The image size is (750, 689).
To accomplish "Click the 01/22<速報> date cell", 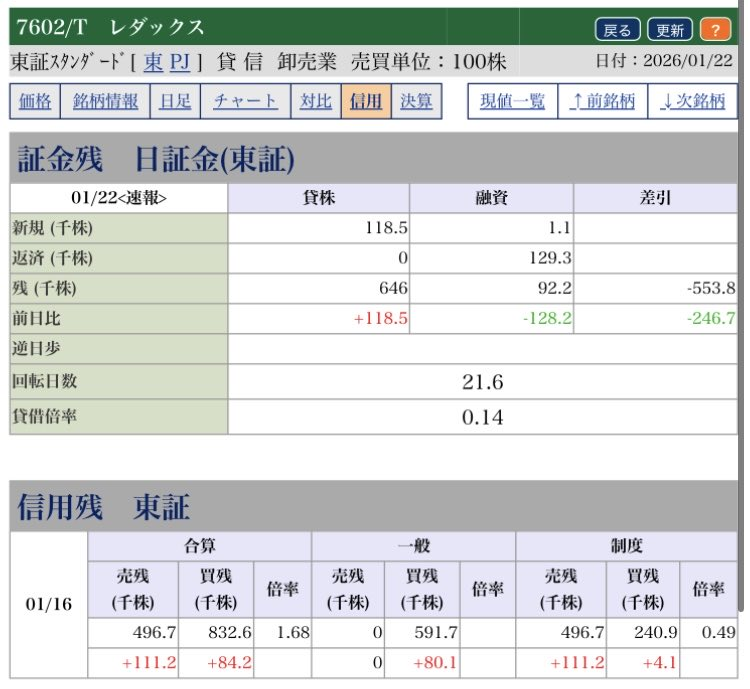I will pyautogui.click(x=119, y=198).
